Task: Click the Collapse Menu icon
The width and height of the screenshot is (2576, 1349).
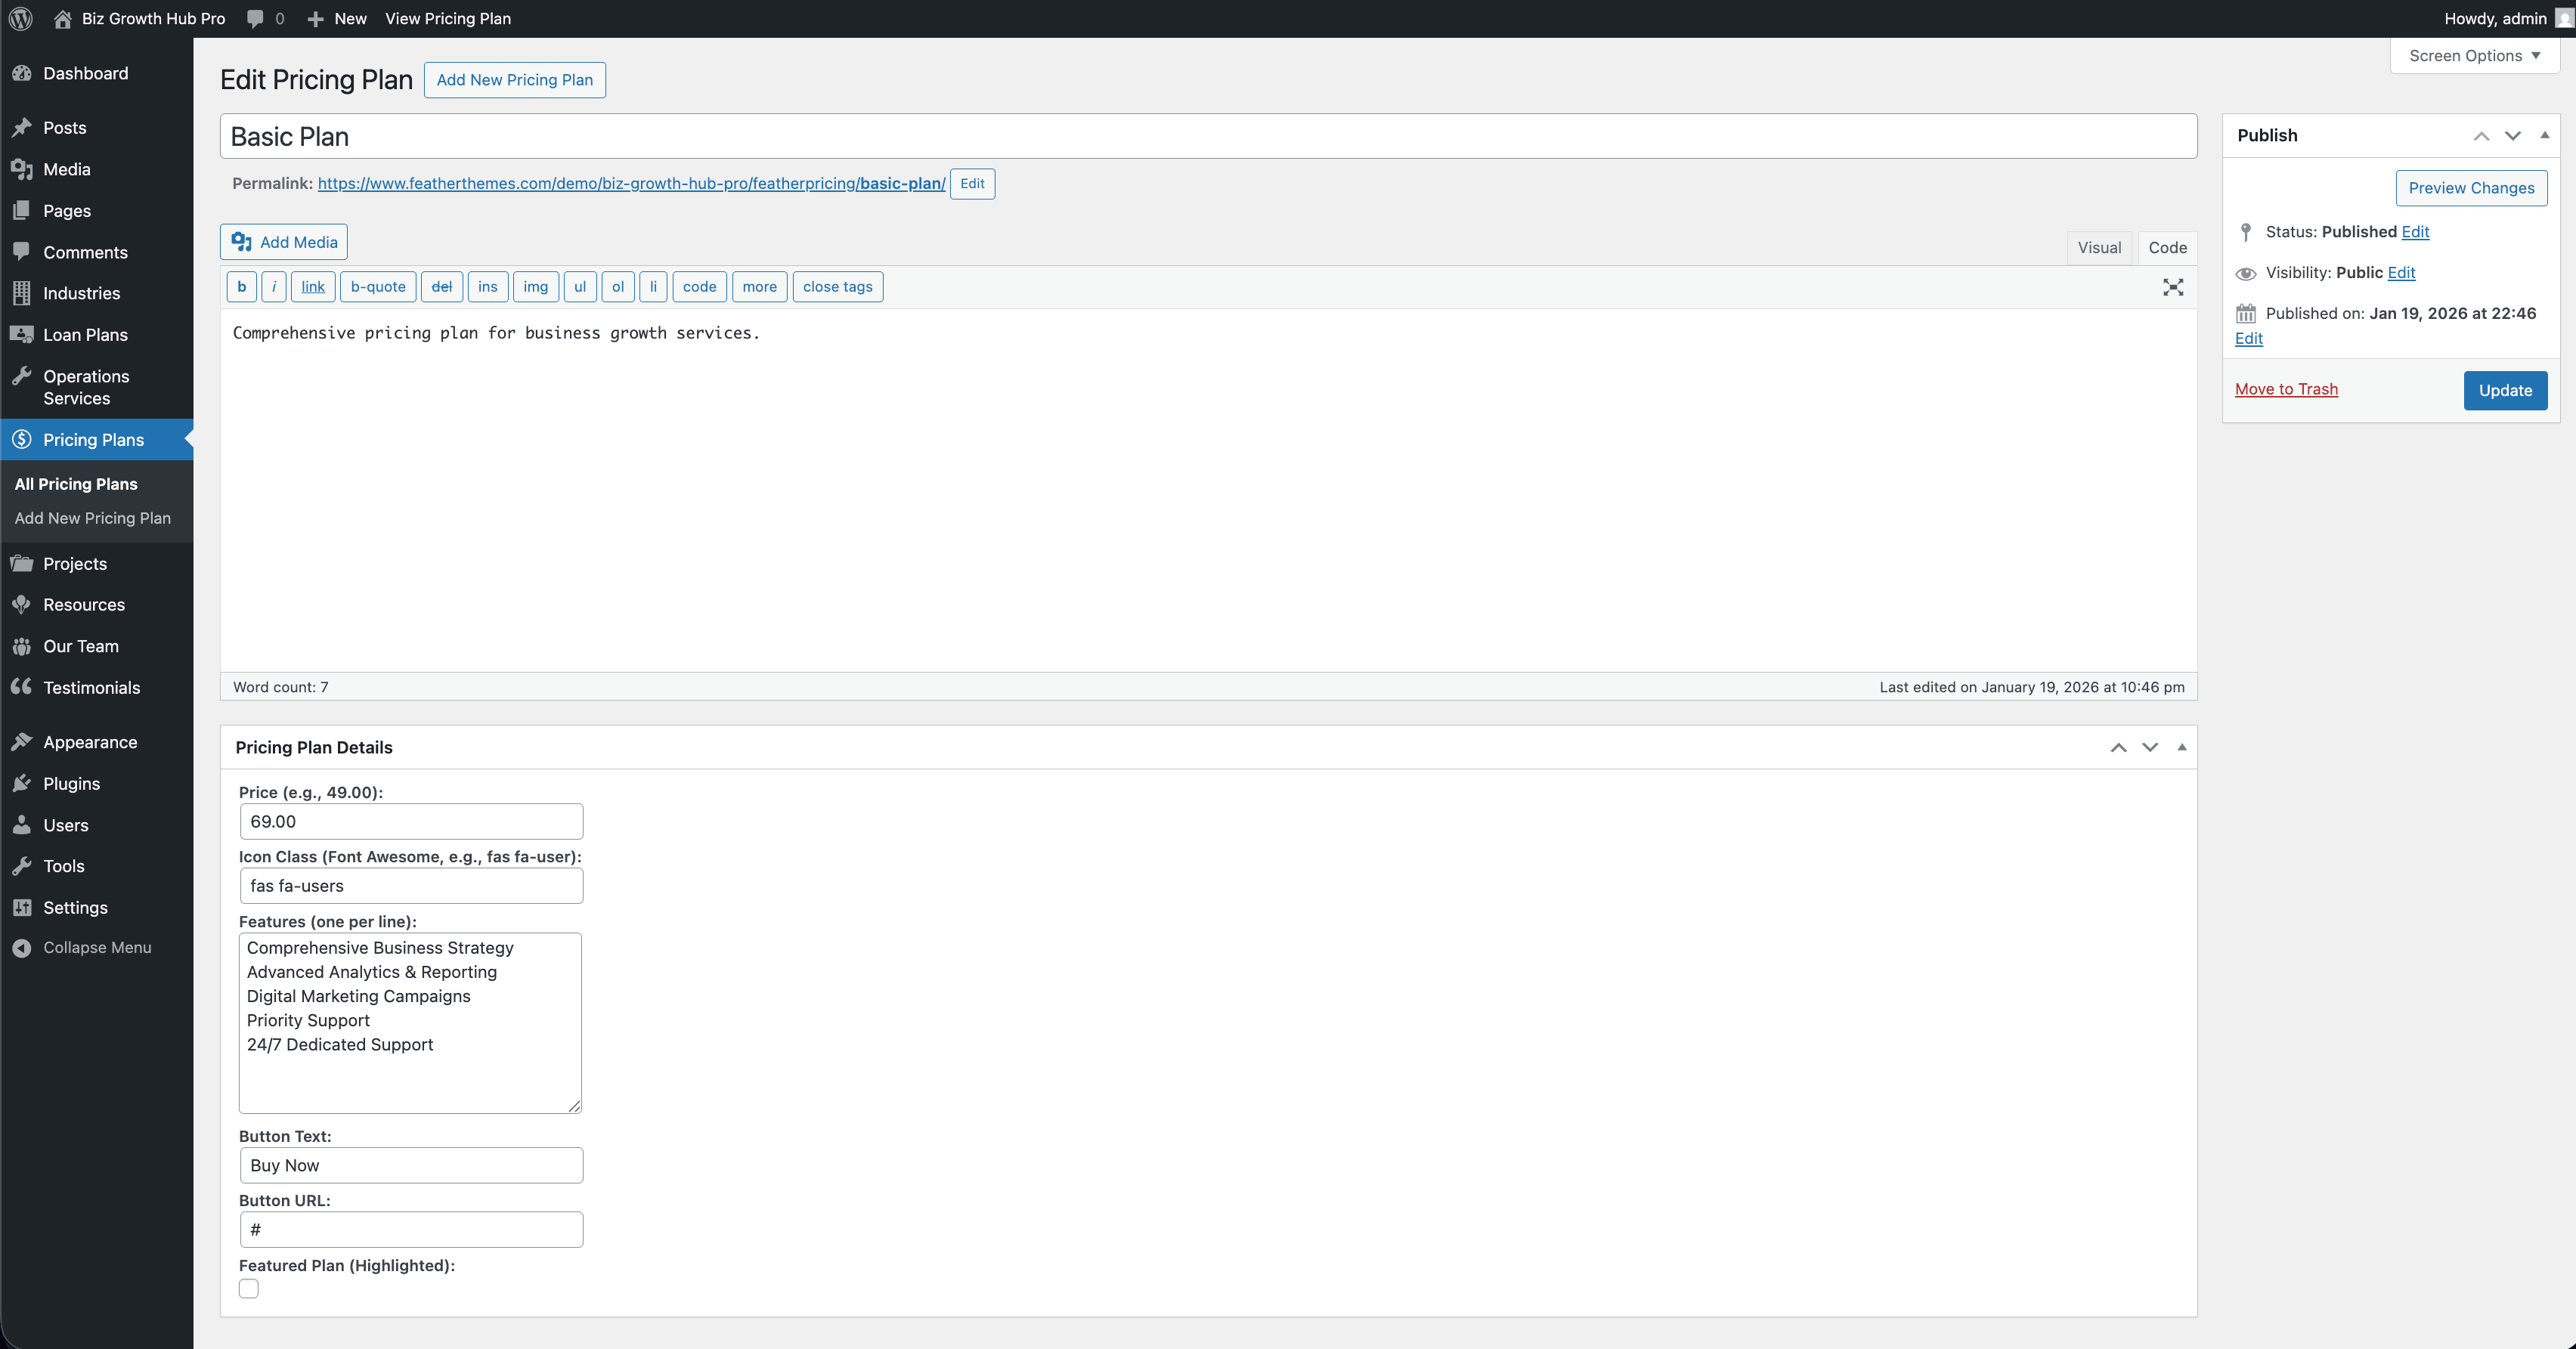Action: (21, 948)
